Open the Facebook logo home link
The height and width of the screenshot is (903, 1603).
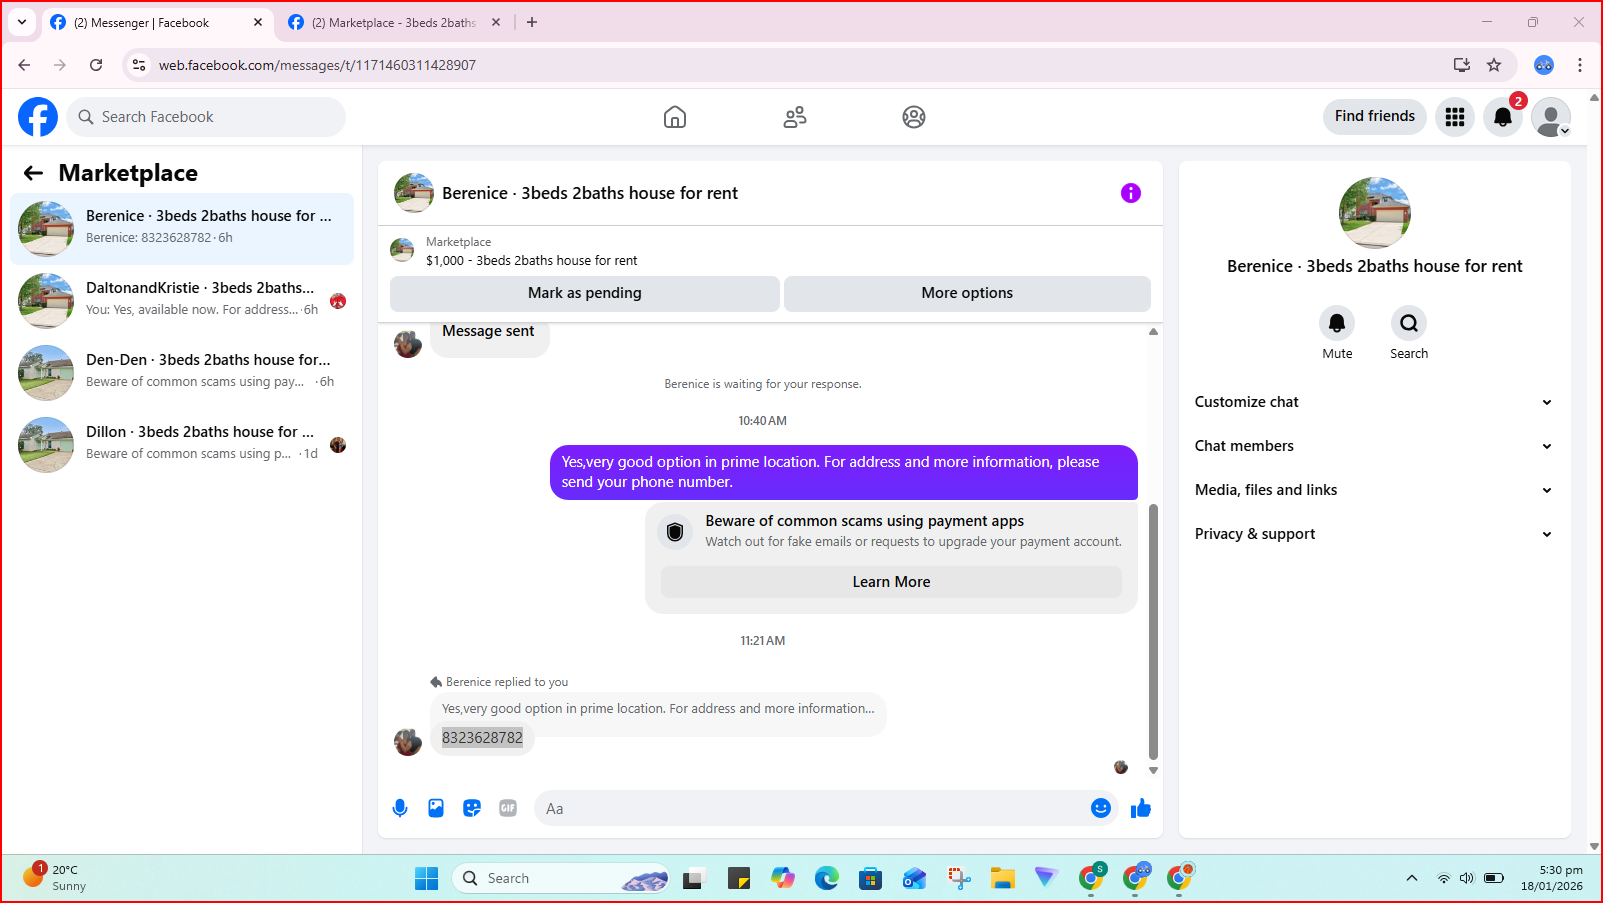[x=38, y=117]
